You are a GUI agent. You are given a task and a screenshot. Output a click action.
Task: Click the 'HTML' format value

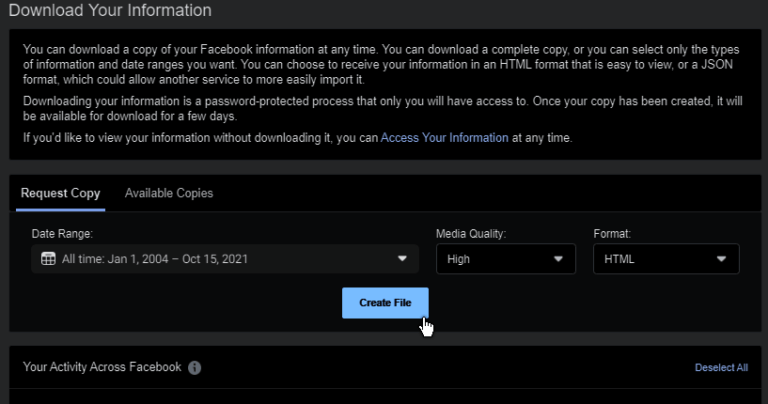[619, 259]
